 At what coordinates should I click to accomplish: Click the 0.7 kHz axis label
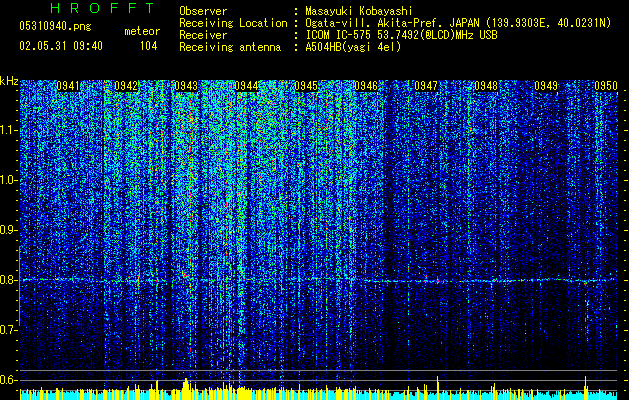pyautogui.click(x=8, y=330)
